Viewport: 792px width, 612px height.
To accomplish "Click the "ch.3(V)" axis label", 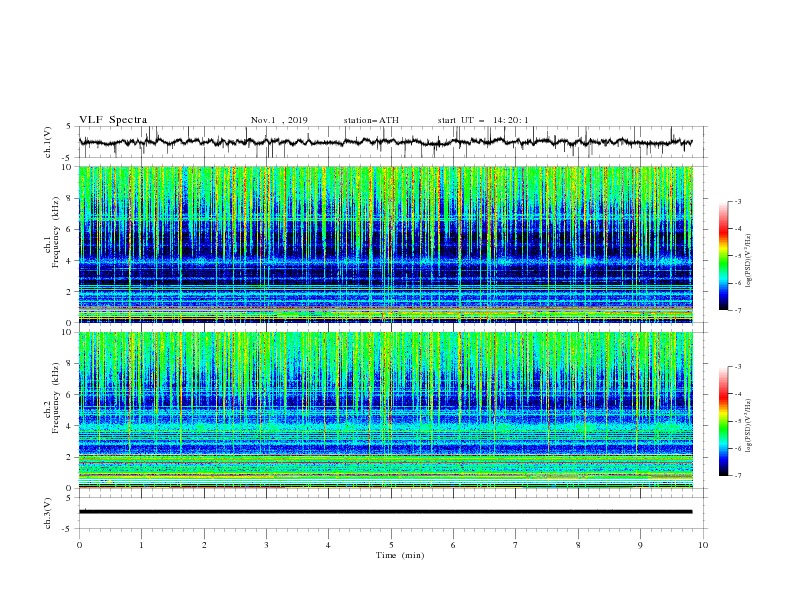I will pos(48,513).
